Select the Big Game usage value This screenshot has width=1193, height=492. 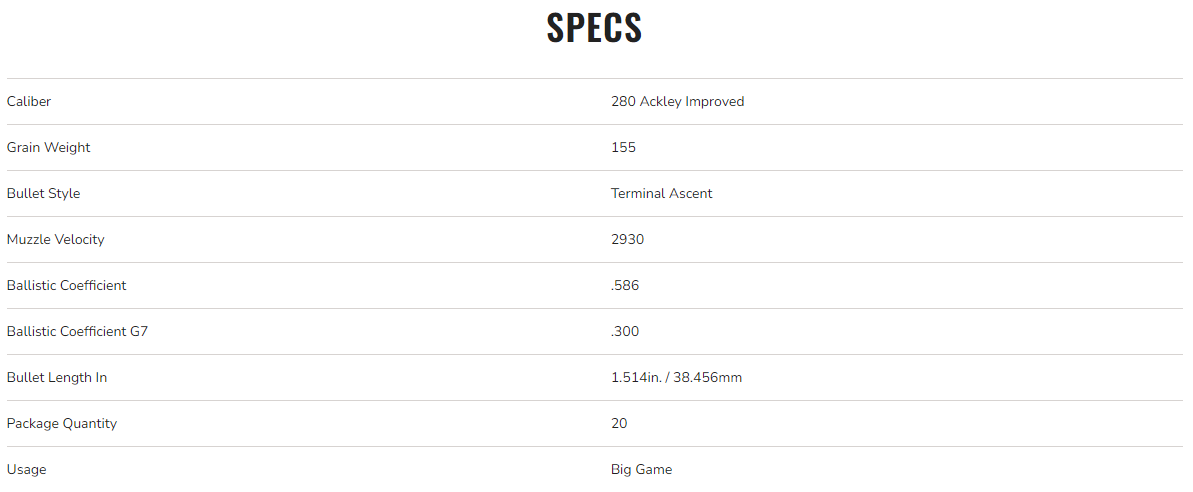point(641,469)
